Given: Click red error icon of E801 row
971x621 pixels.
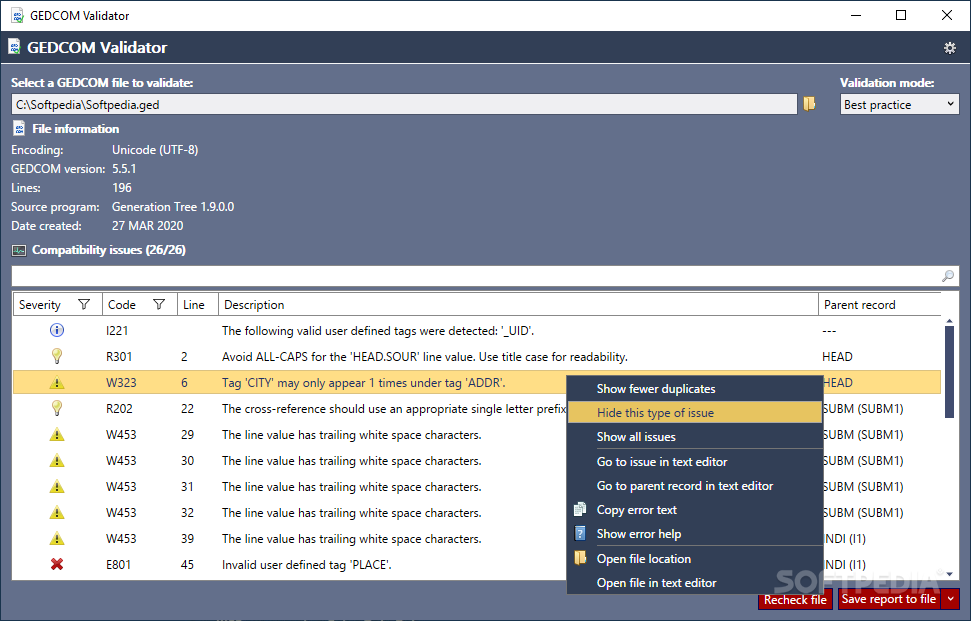Looking at the screenshot, I should (56, 564).
